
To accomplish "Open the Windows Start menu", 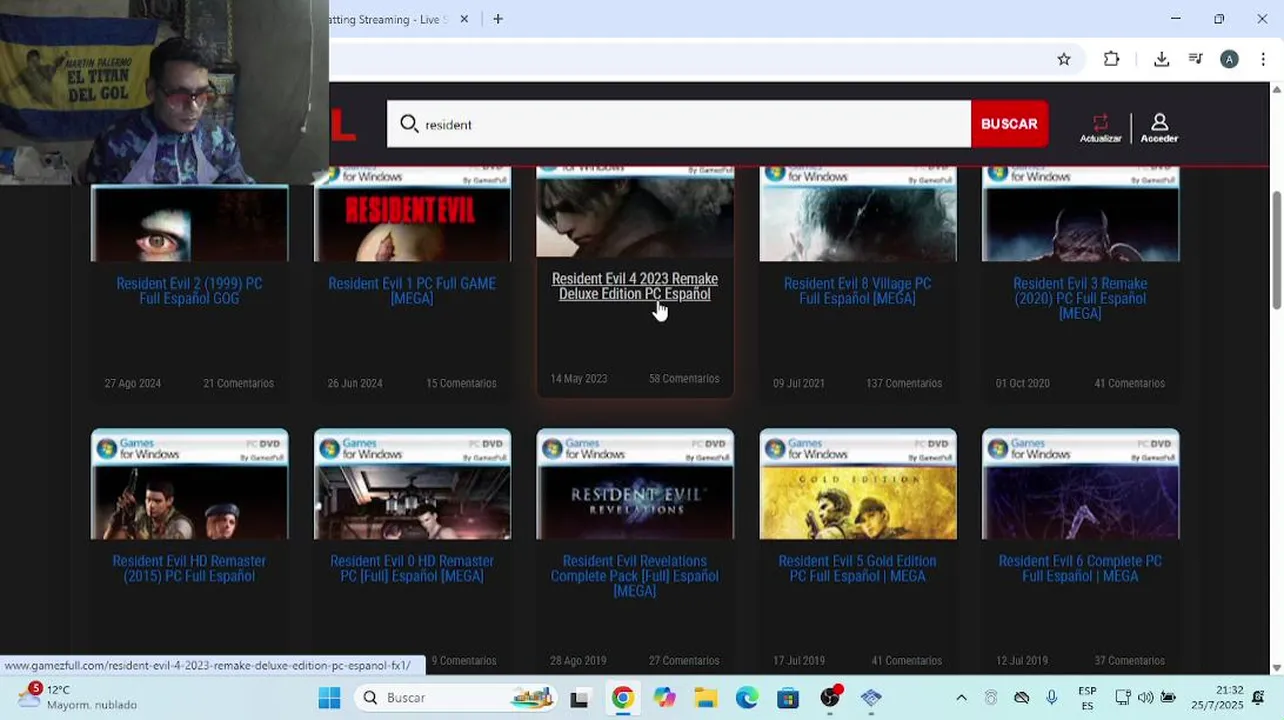I will click(329, 698).
